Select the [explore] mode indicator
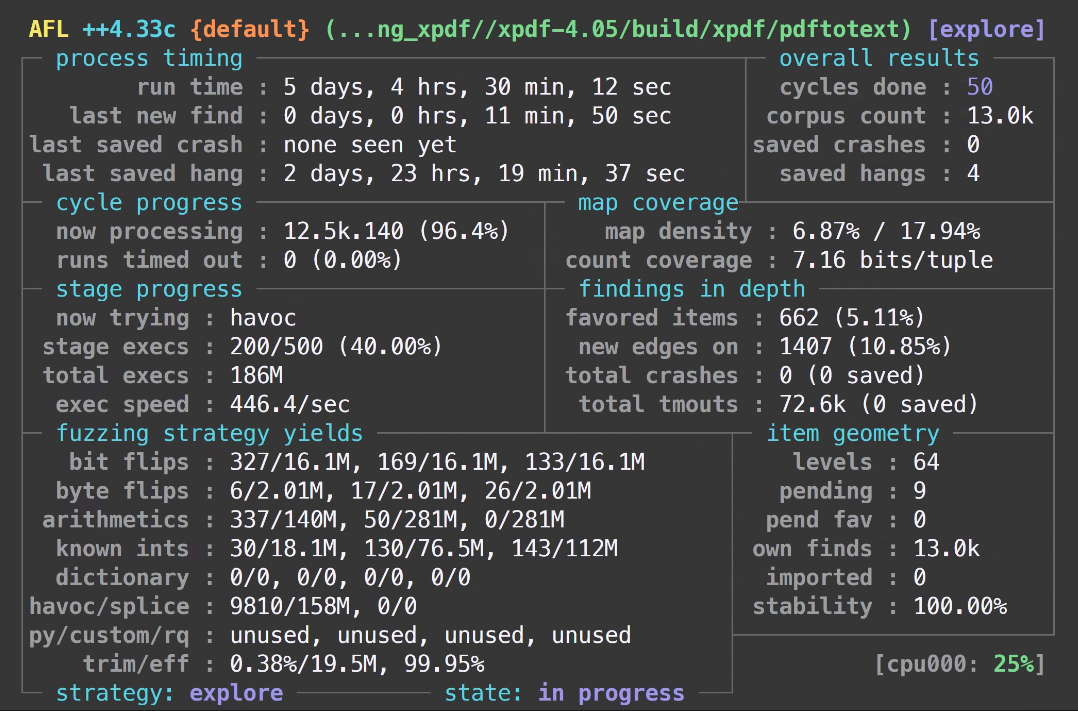This screenshot has width=1078, height=711. point(986,29)
